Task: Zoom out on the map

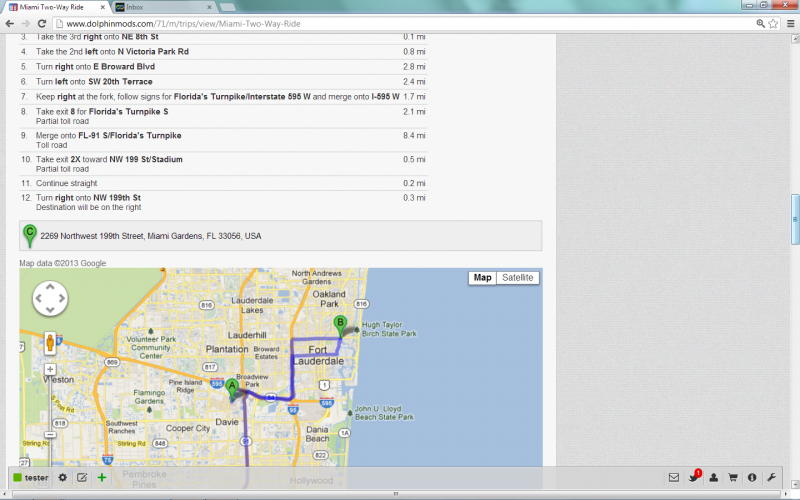Action: coord(50,435)
